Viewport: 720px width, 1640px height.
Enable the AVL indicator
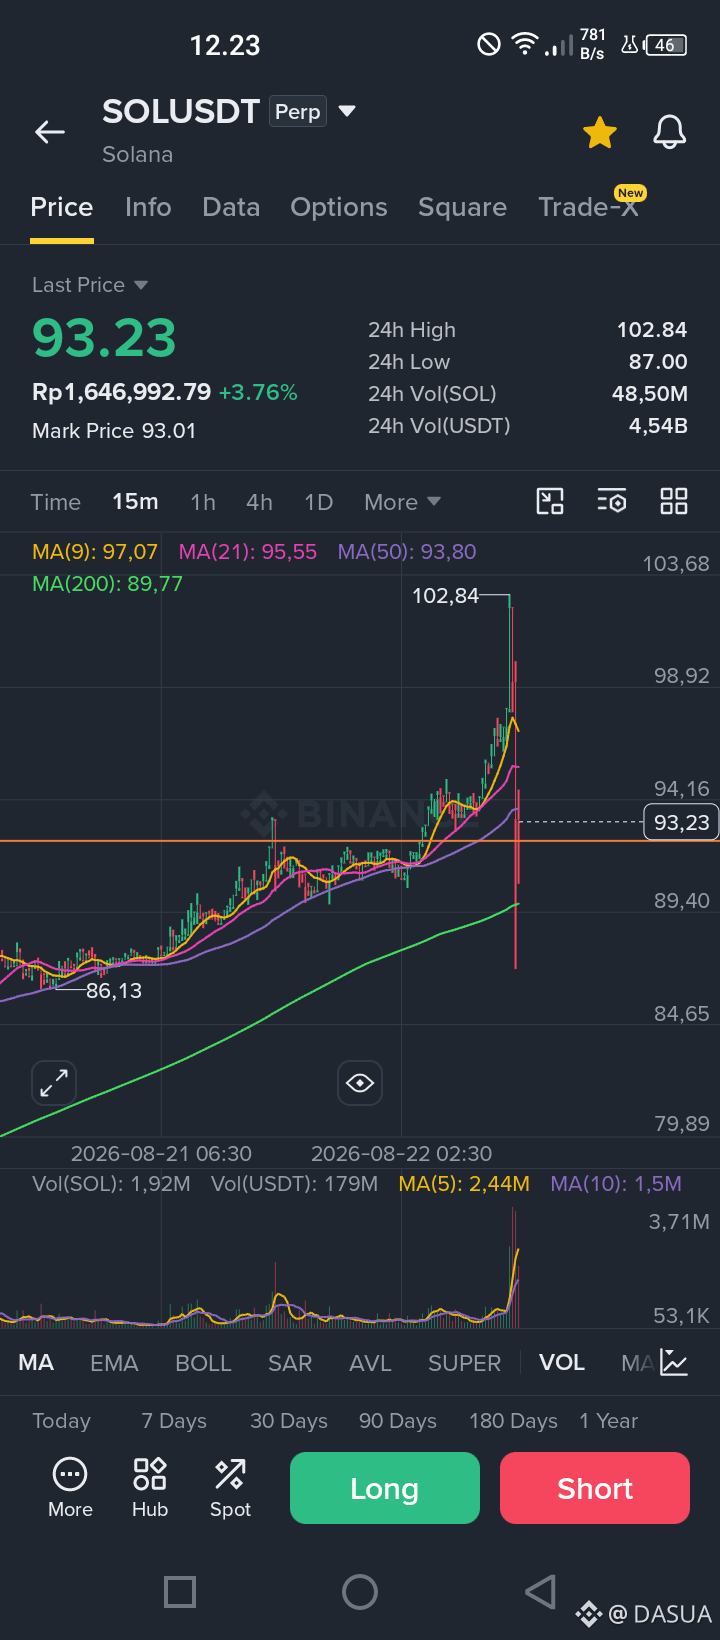[370, 1363]
